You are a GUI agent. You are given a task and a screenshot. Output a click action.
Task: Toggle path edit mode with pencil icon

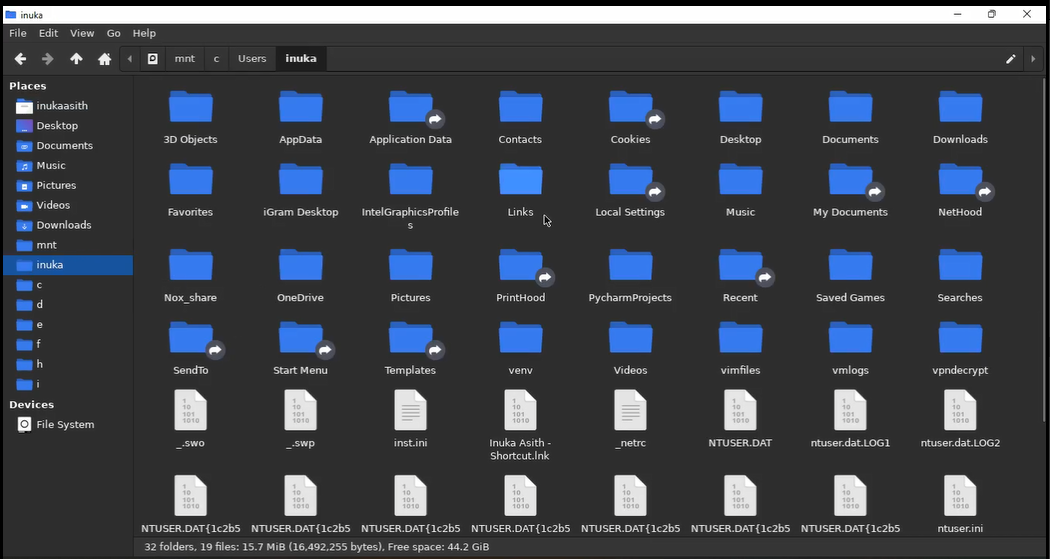(1010, 59)
